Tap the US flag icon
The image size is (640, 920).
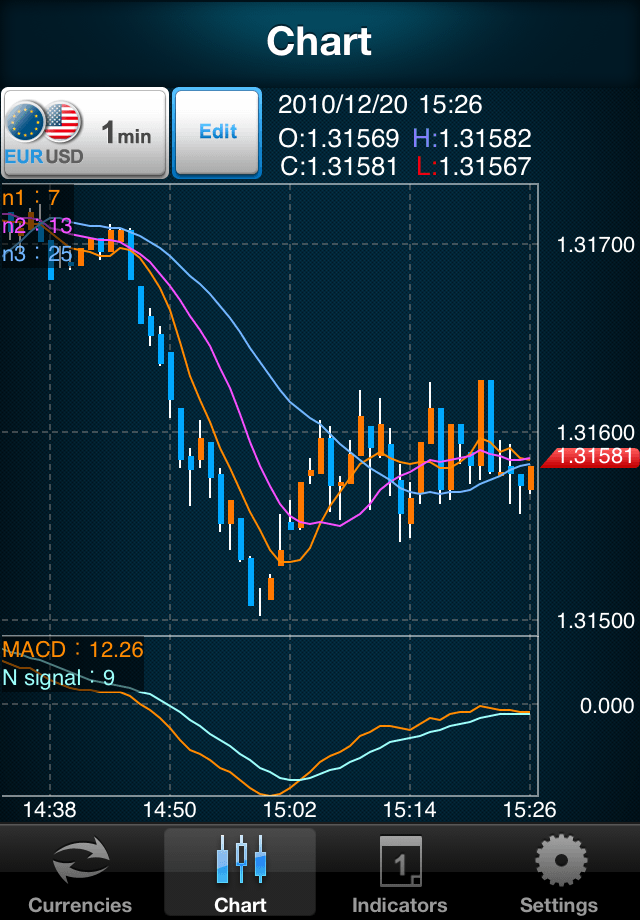62,122
